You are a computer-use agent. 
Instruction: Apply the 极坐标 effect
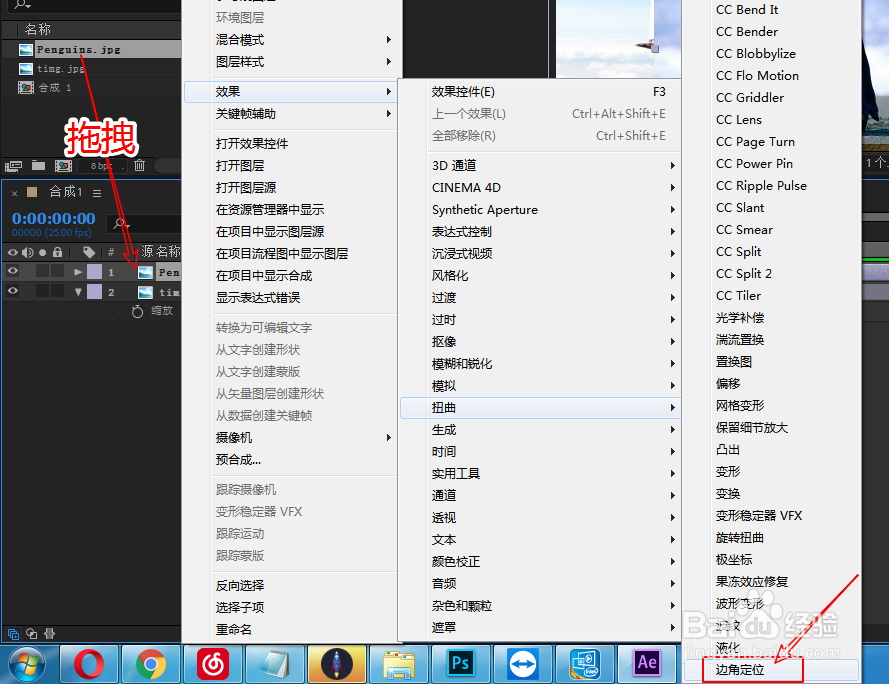771,559
